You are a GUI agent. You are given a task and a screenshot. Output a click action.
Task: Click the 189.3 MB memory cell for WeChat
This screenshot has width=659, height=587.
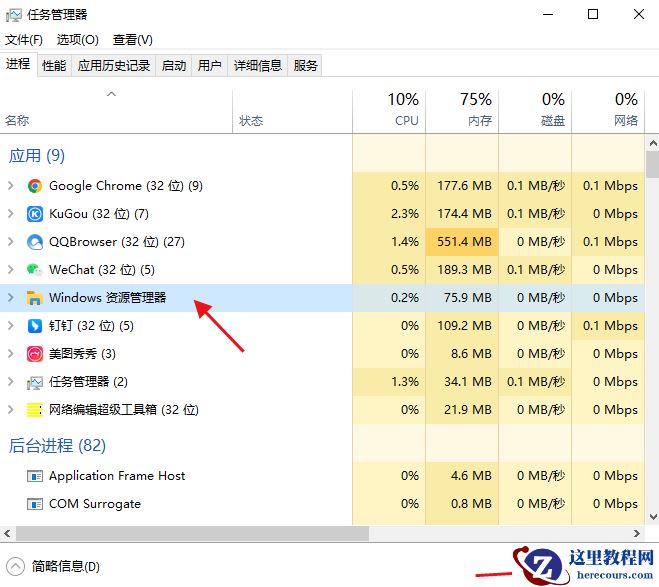coord(464,270)
